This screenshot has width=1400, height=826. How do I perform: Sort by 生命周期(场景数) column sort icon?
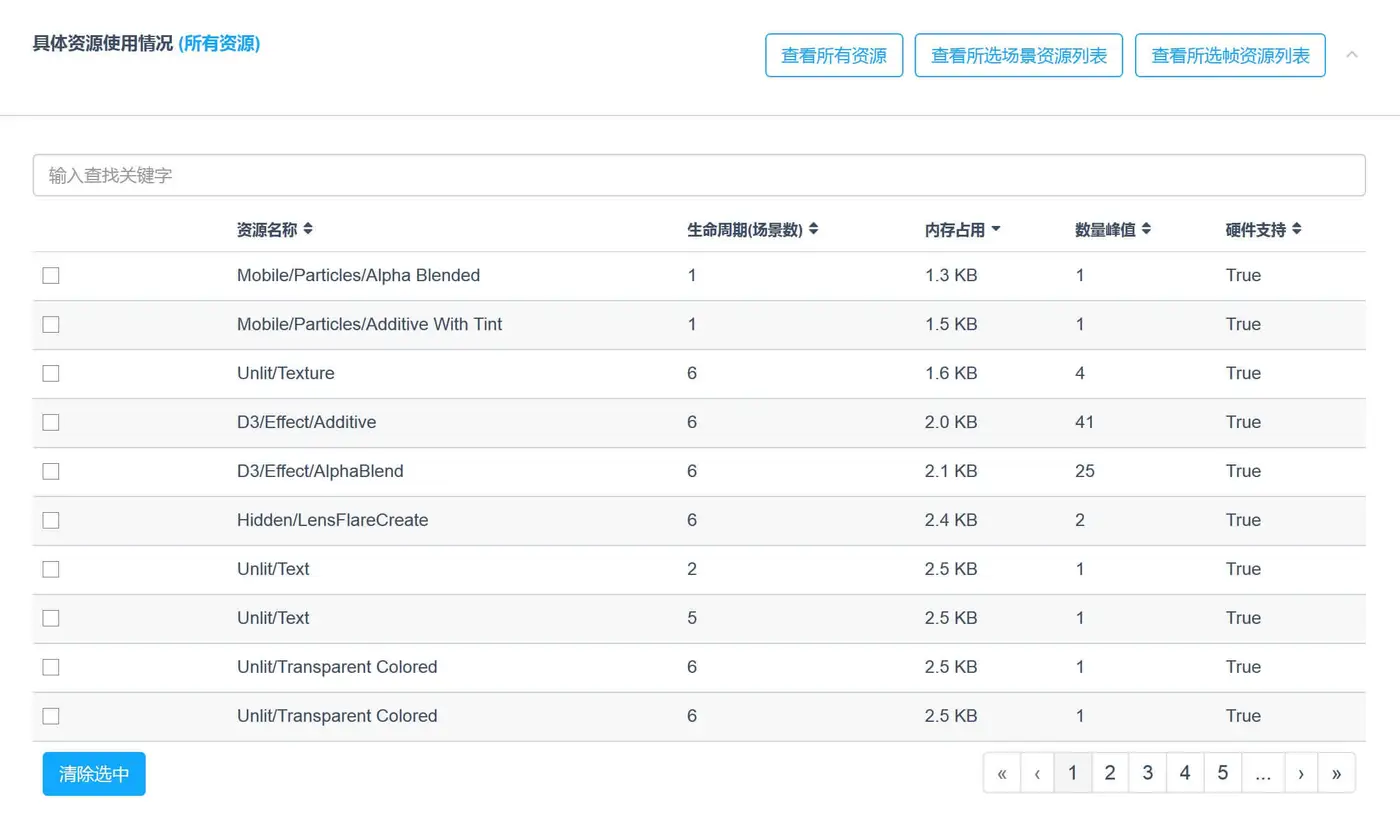814,229
